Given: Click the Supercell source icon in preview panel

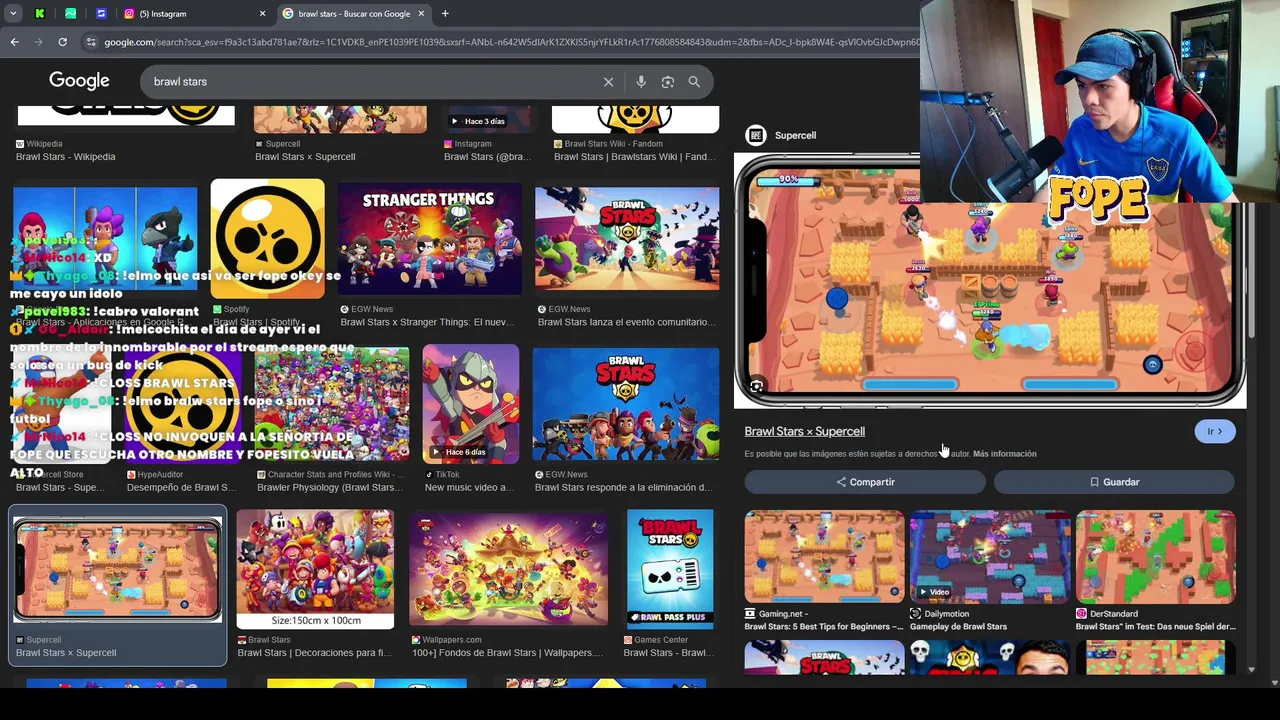Looking at the screenshot, I should point(756,135).
